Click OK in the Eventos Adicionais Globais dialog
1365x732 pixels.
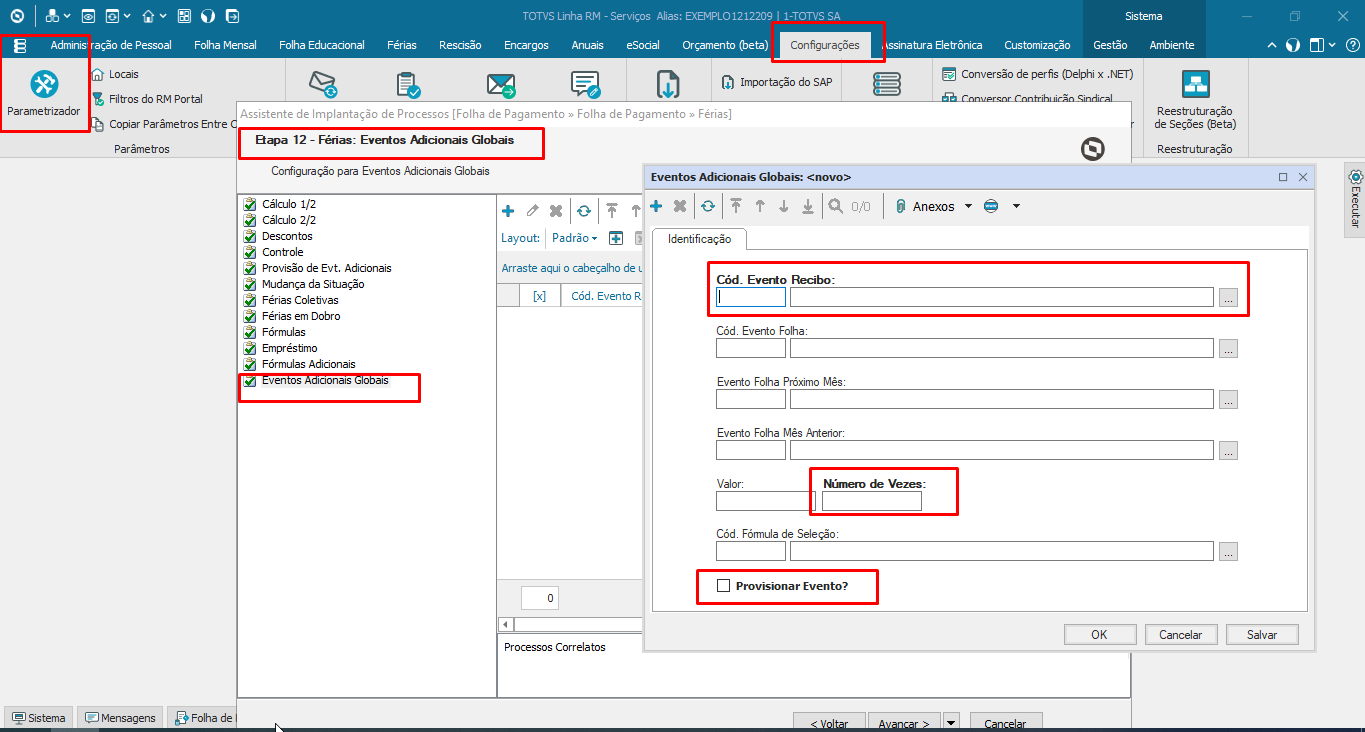[1099, 635]
